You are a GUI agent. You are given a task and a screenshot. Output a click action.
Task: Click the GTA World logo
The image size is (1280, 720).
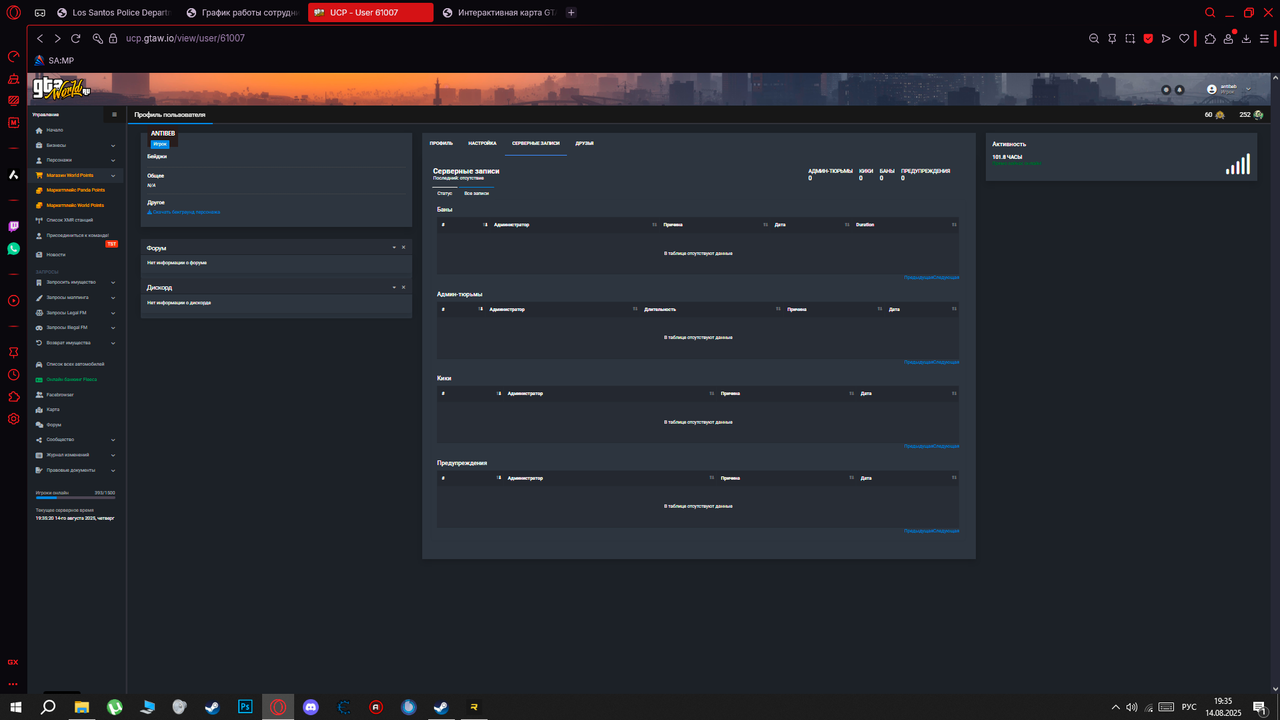pos(62,87)
